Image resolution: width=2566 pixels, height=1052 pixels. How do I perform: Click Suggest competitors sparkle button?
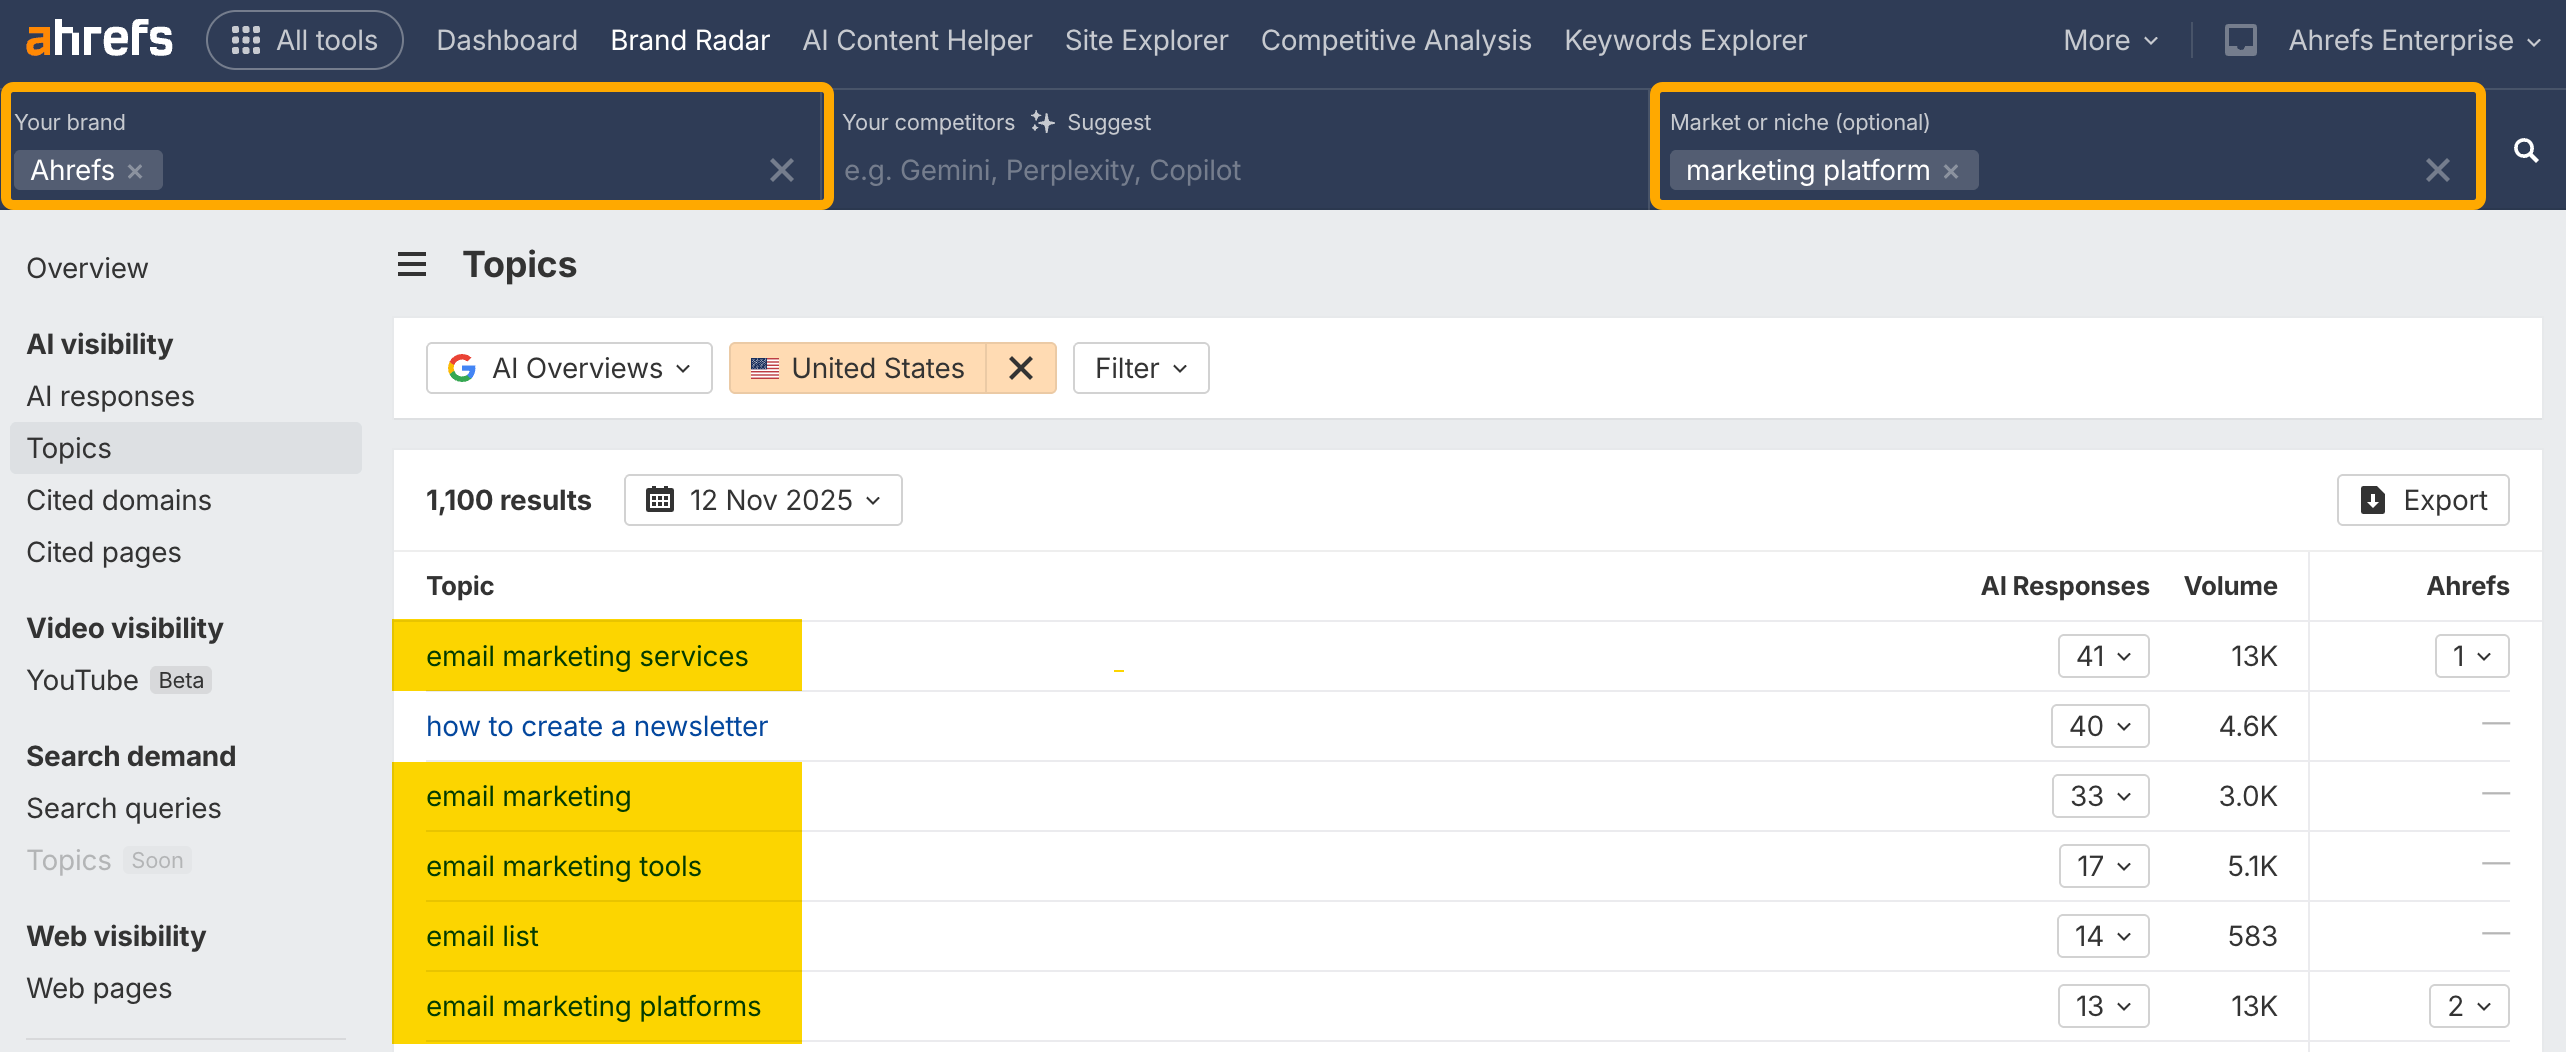coord(1093,122)
